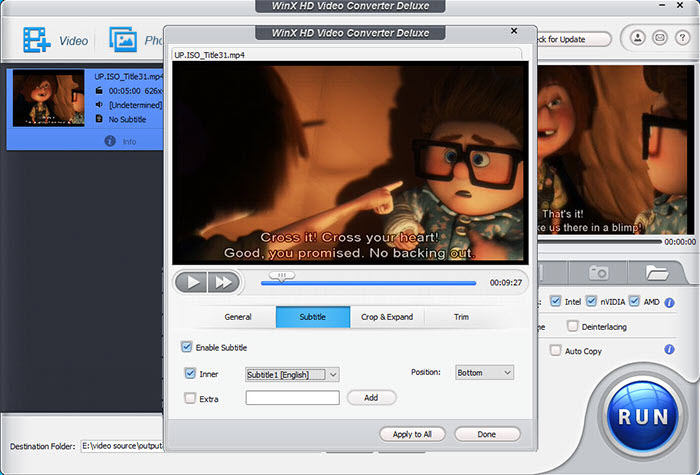Image resolution: width=700 pixels, height=475 pixels.
Task: Click the Info icon under the video item
Action: point(110,141)
